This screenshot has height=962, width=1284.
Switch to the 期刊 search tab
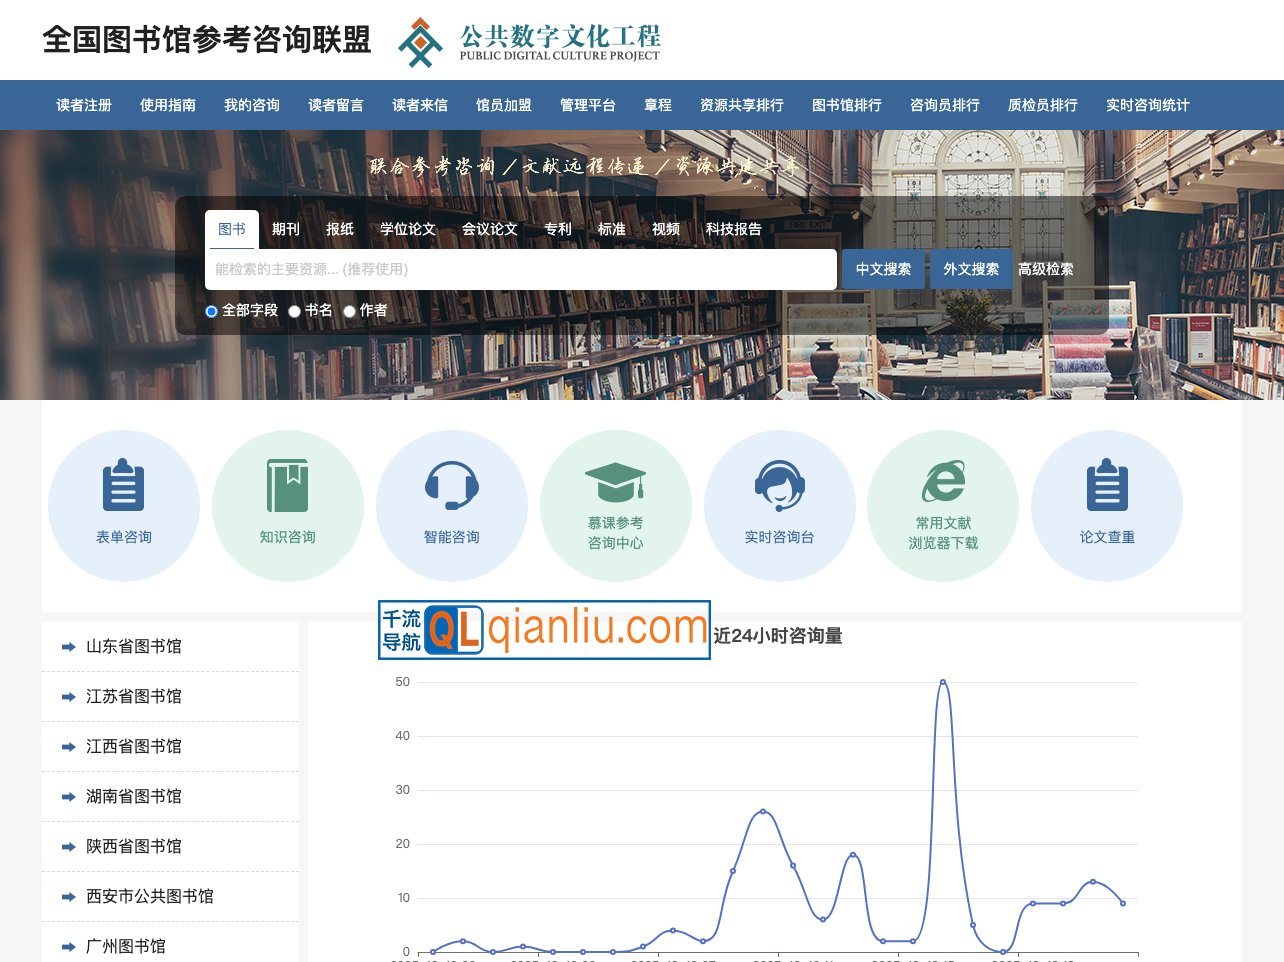point(285,229)
